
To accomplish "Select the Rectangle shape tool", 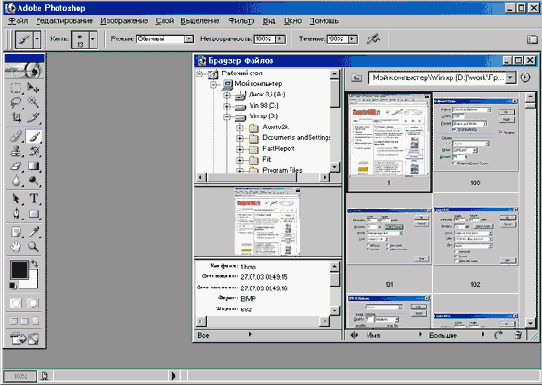I will coord(34,214).
